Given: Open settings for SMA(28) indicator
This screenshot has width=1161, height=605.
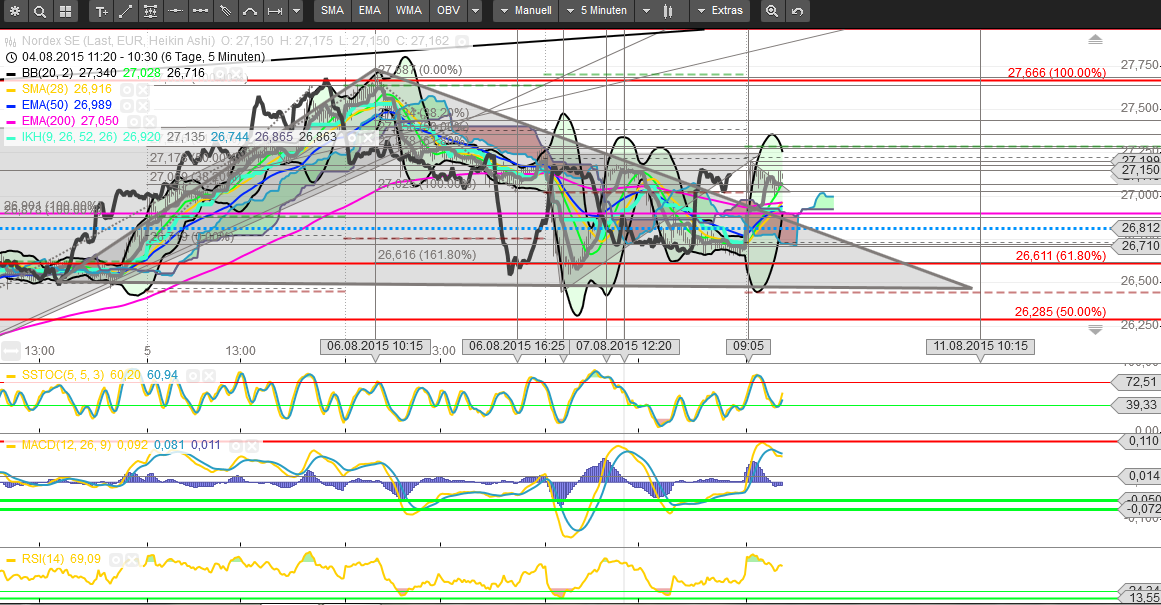Looking at the screenshot, I should (x=127, y=89).
